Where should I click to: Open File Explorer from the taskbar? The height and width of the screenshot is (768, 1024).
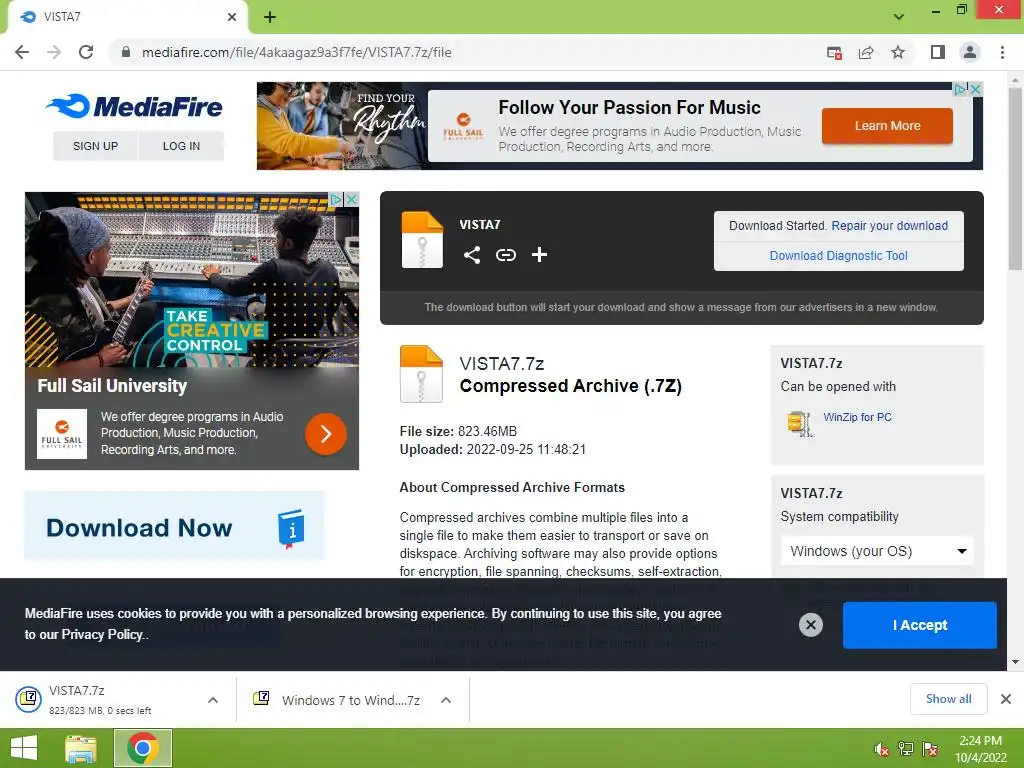click(x=80, y=748)
